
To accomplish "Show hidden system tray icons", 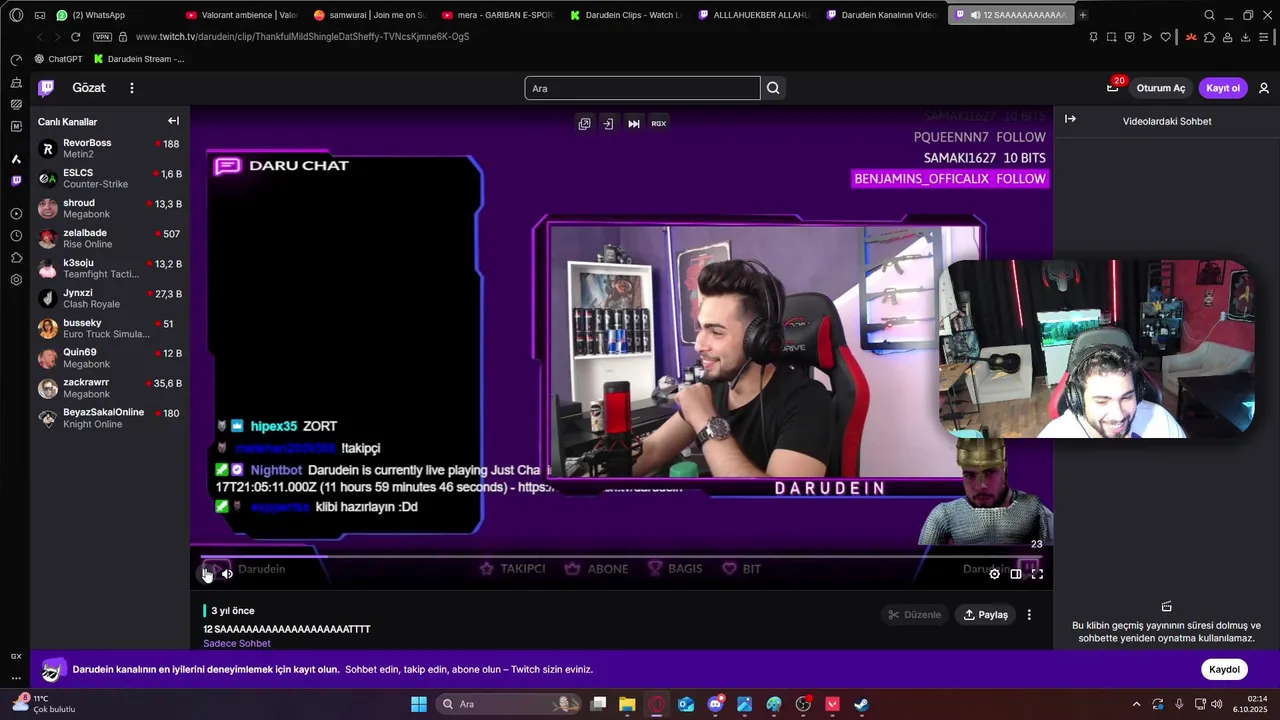I will [x=1136, y=704].
